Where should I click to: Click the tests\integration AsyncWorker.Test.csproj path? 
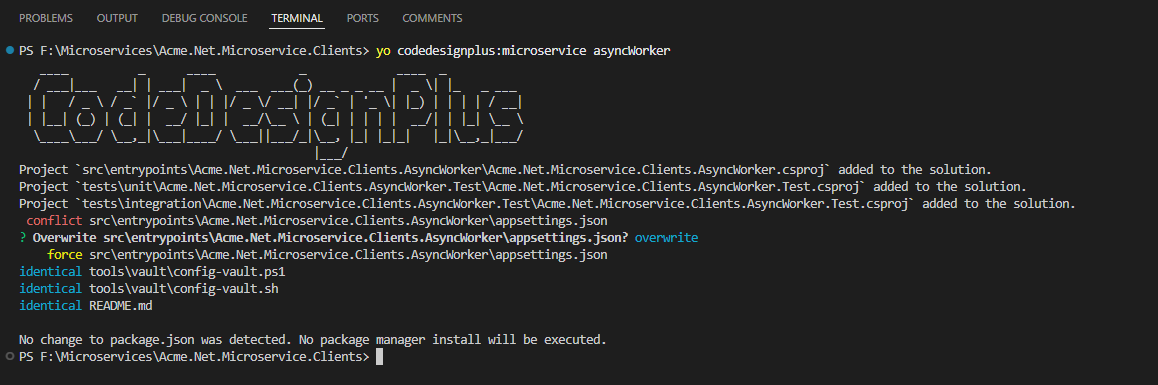[492, 203]
